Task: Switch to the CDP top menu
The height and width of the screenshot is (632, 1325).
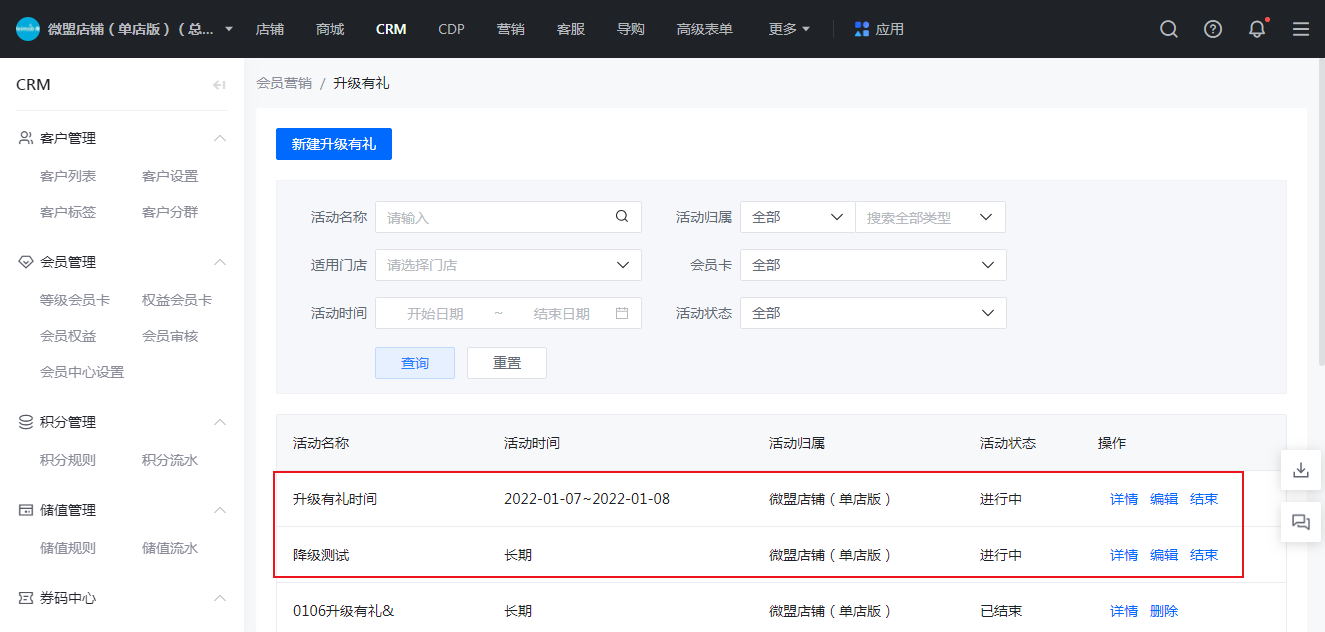Action: pos(451,29)
